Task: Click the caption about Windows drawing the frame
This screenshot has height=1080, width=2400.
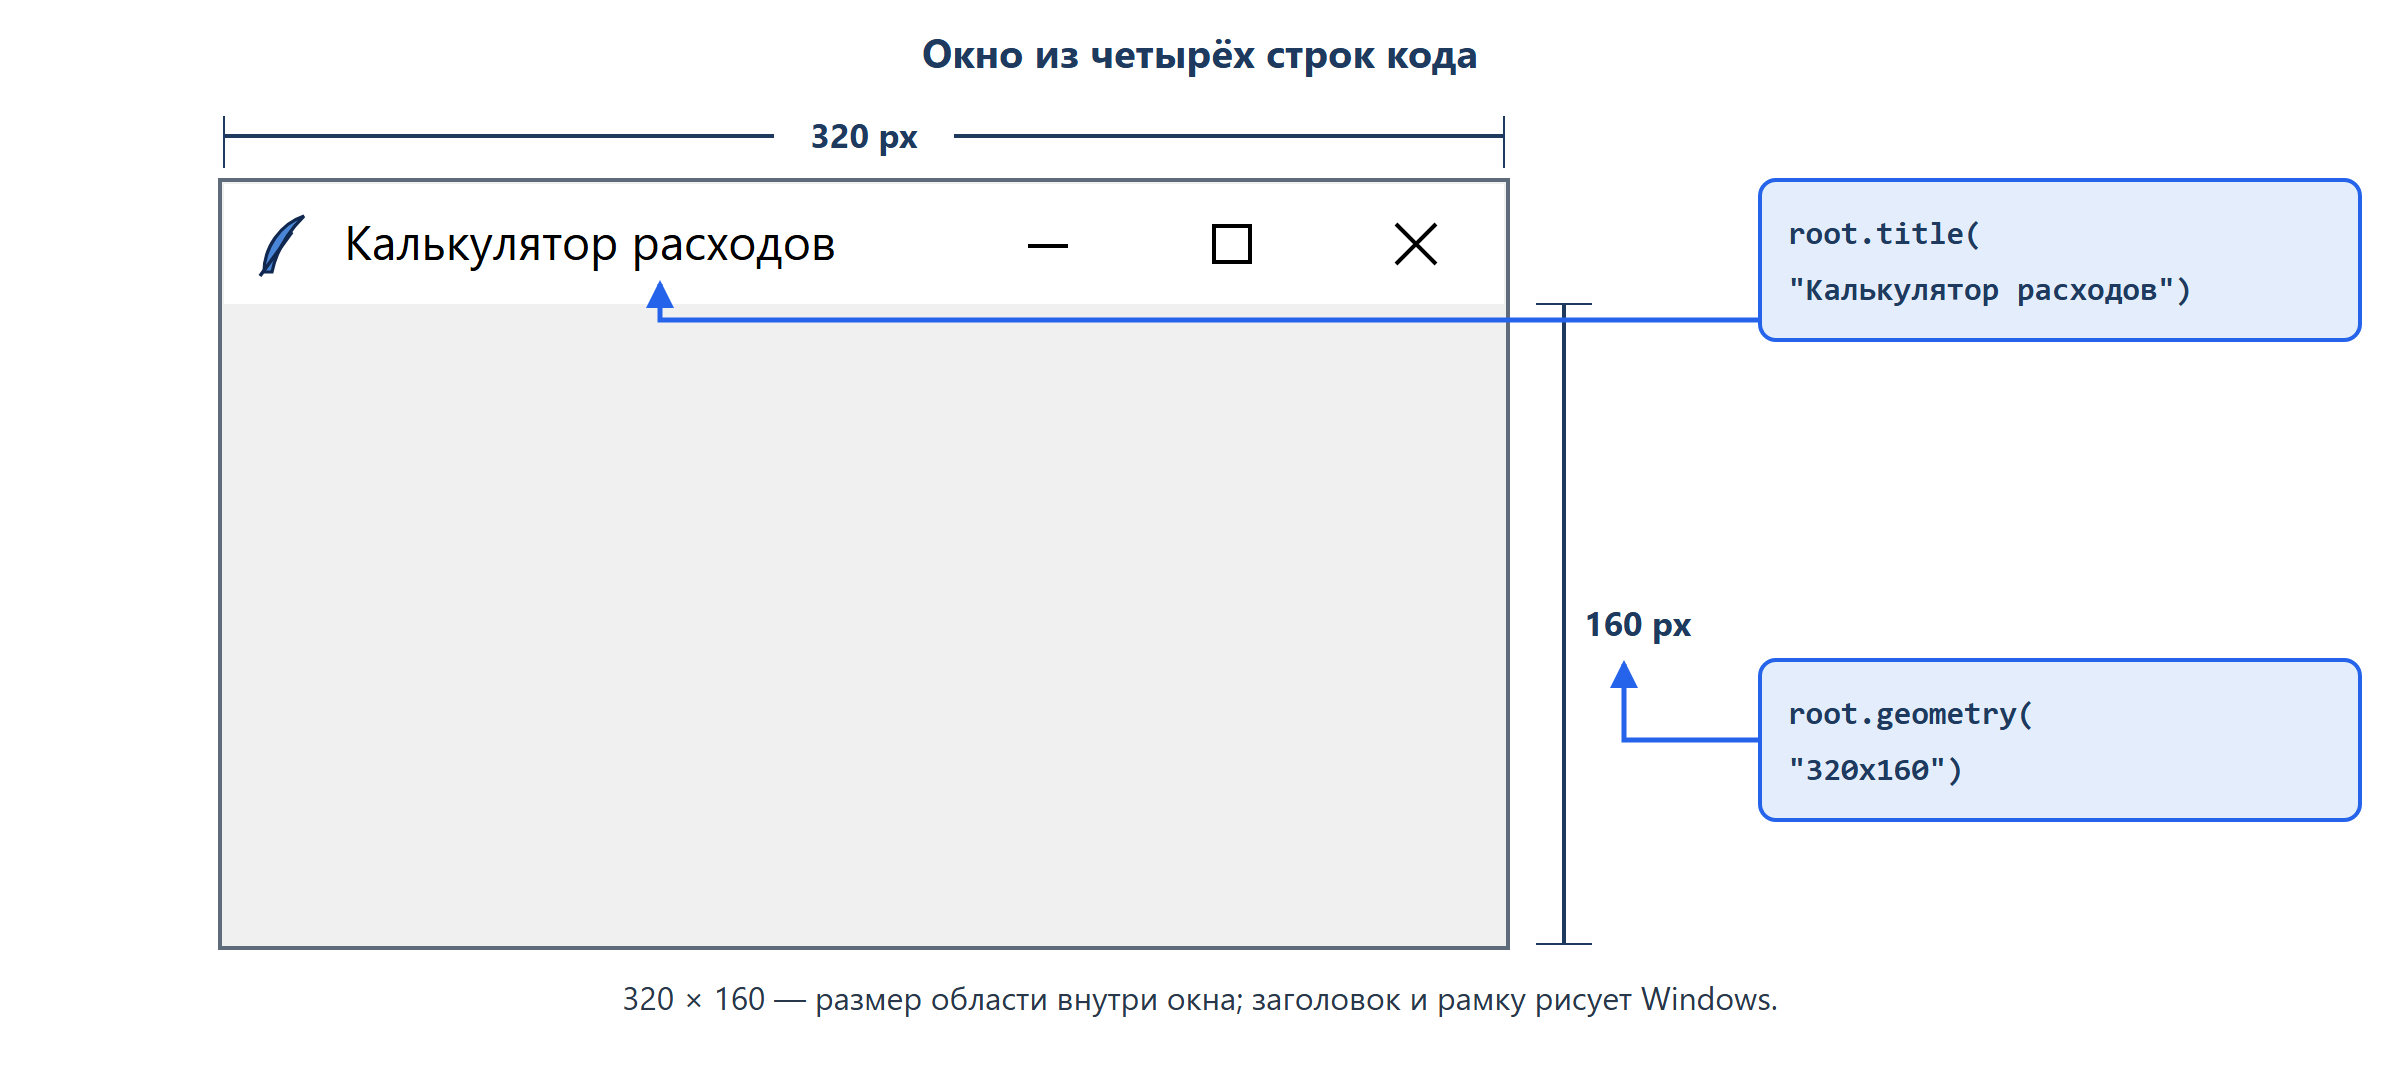Action: click(x=1200, y=1000)
